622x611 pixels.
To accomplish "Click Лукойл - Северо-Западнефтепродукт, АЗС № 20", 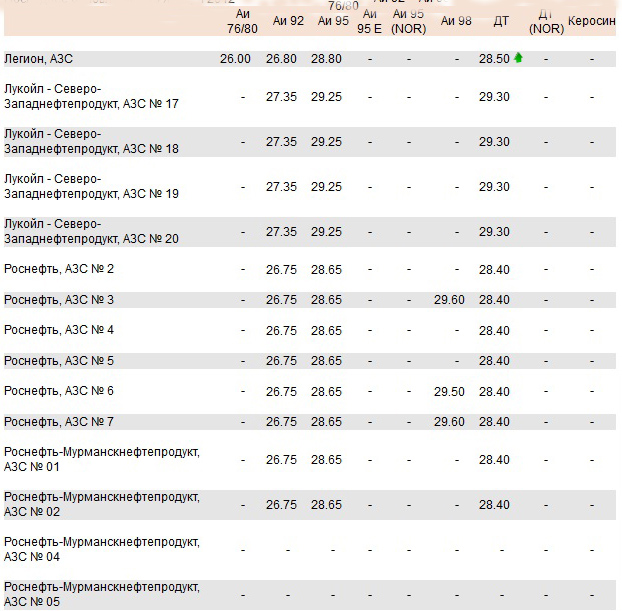I will (x=92, y=231).
